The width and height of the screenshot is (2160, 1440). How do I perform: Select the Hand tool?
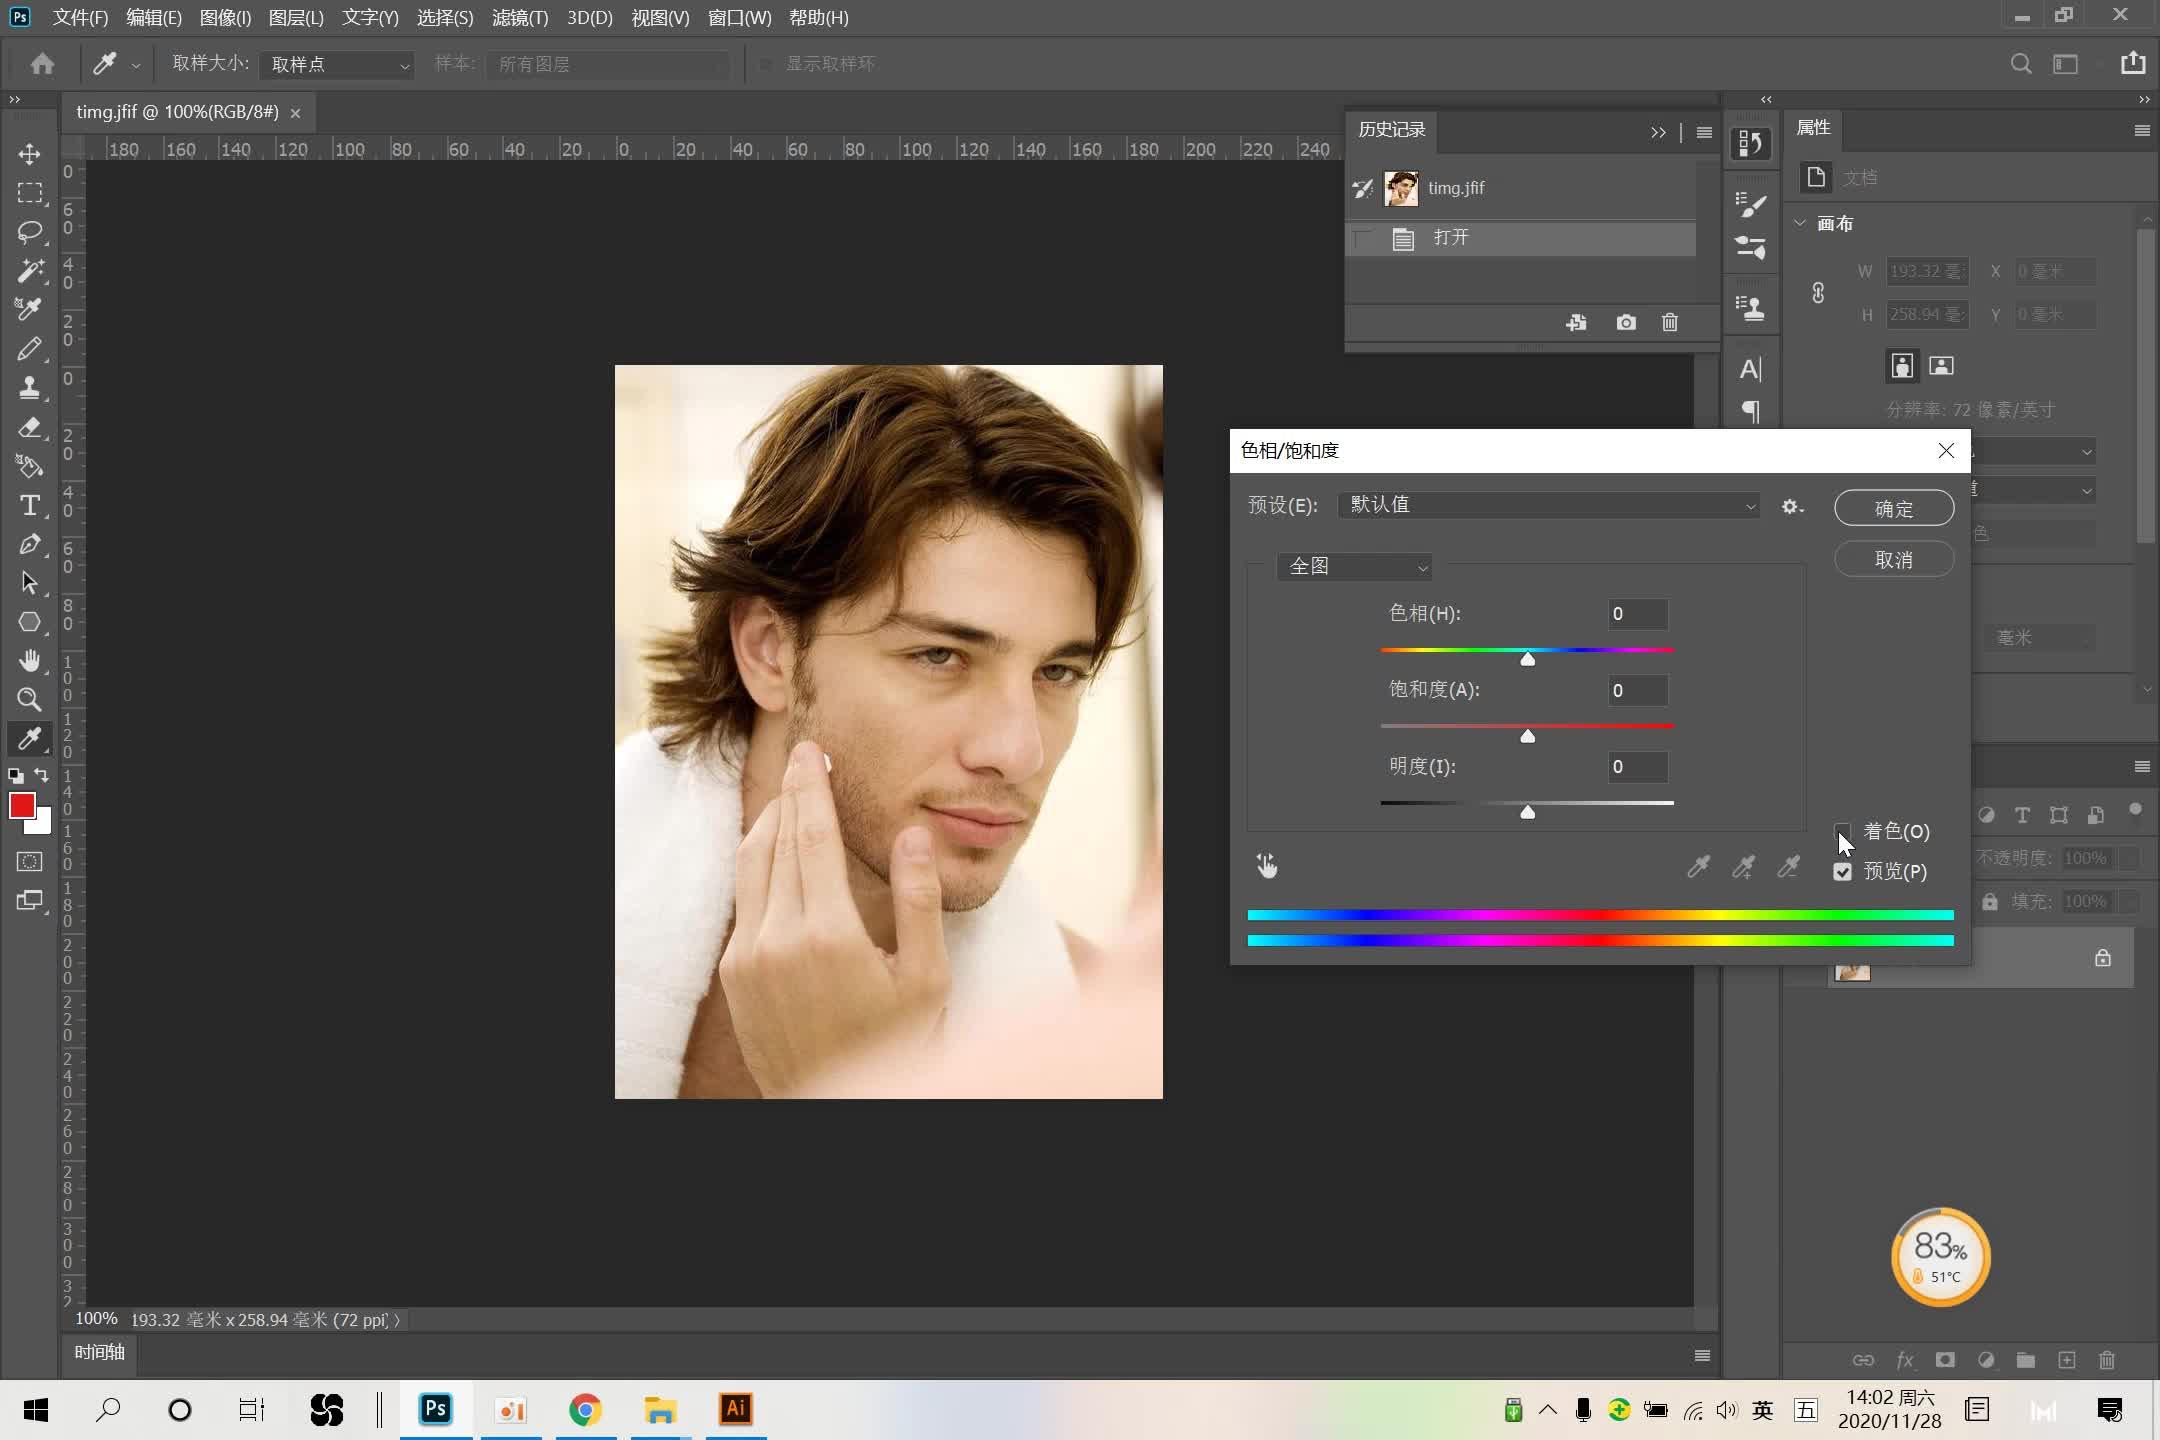pyautogui.click(x=29, y=660)
